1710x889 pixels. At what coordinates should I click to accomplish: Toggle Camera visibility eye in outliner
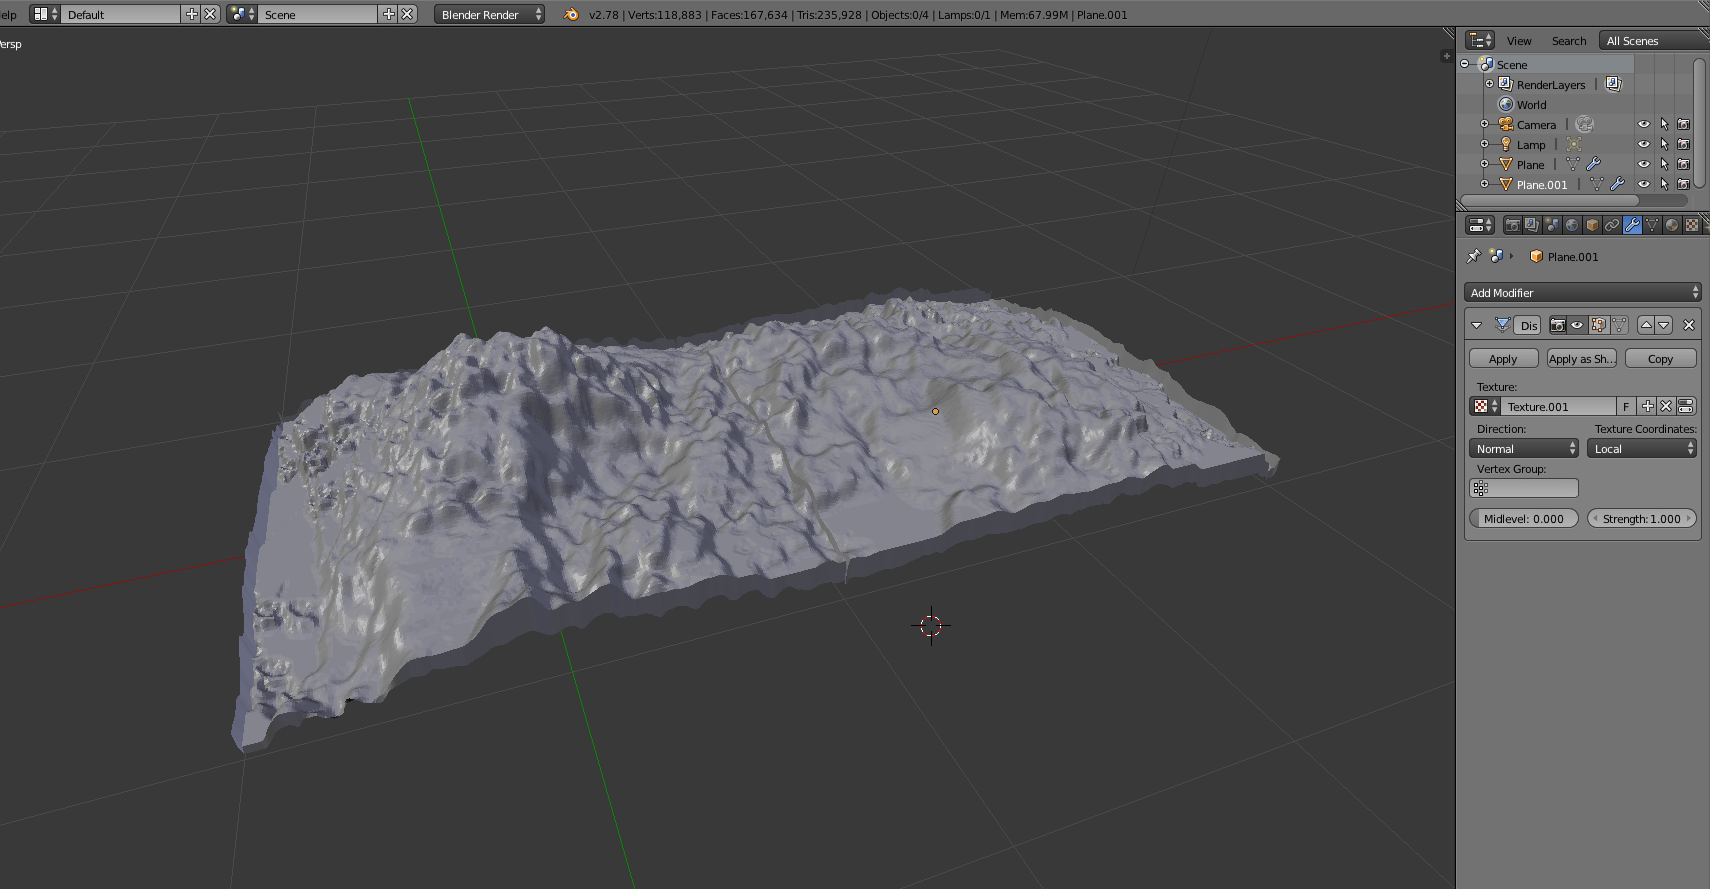[1644, 124]
